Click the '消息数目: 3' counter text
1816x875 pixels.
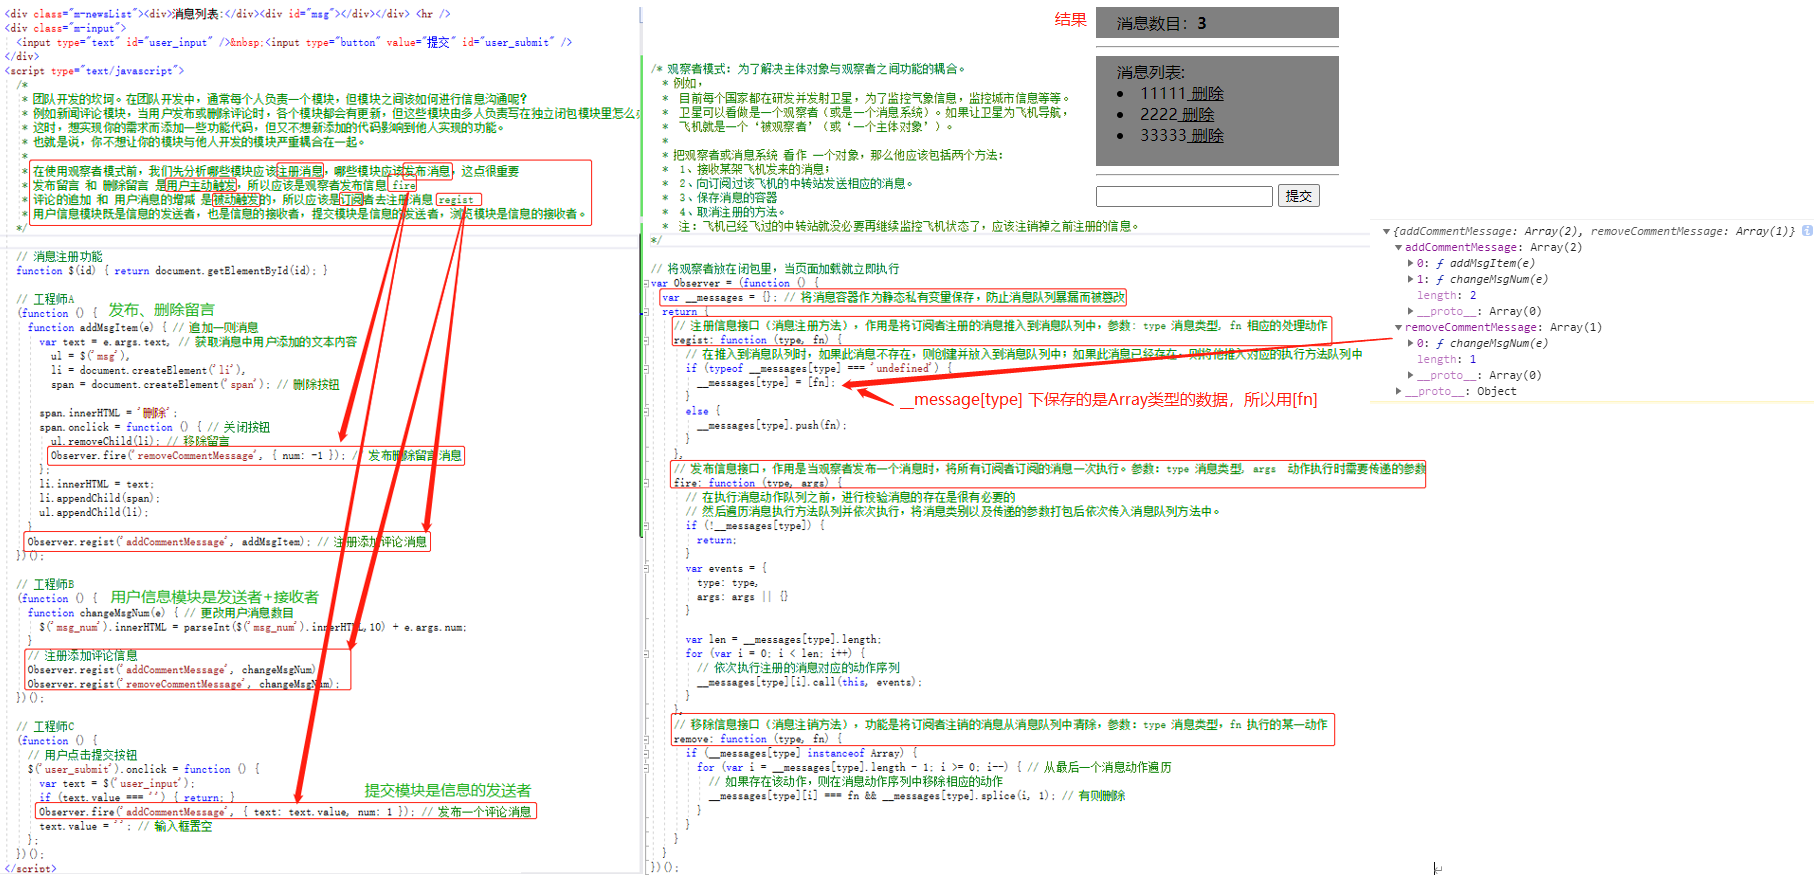tap(1161, 23)
